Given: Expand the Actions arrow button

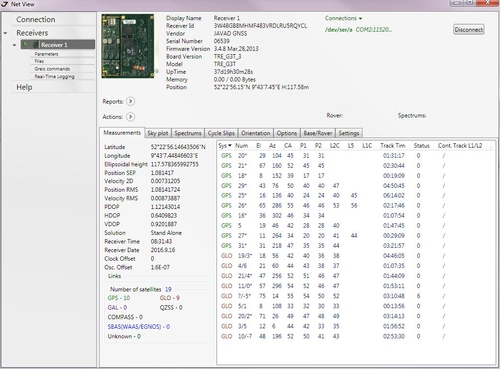Looking at the screenshot, I should [x=131, y=117].
